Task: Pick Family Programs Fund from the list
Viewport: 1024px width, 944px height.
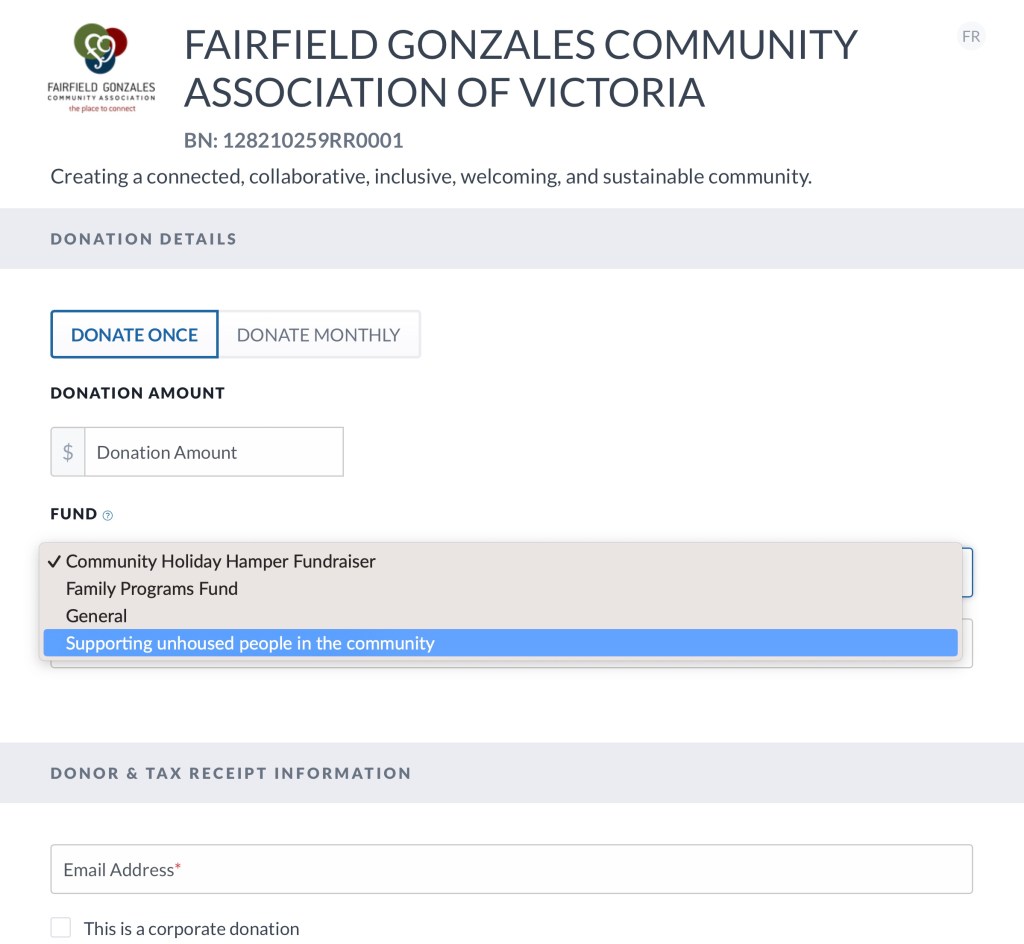Action: [x=152, y=589]
